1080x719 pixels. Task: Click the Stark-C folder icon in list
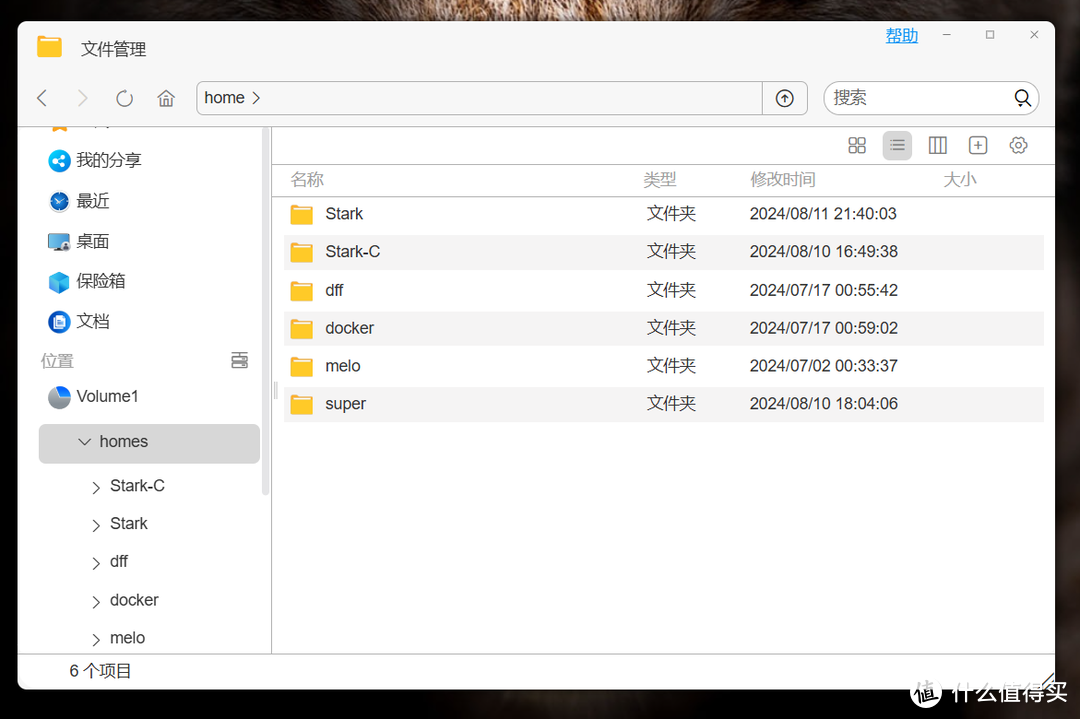click(x=301, y=252)
